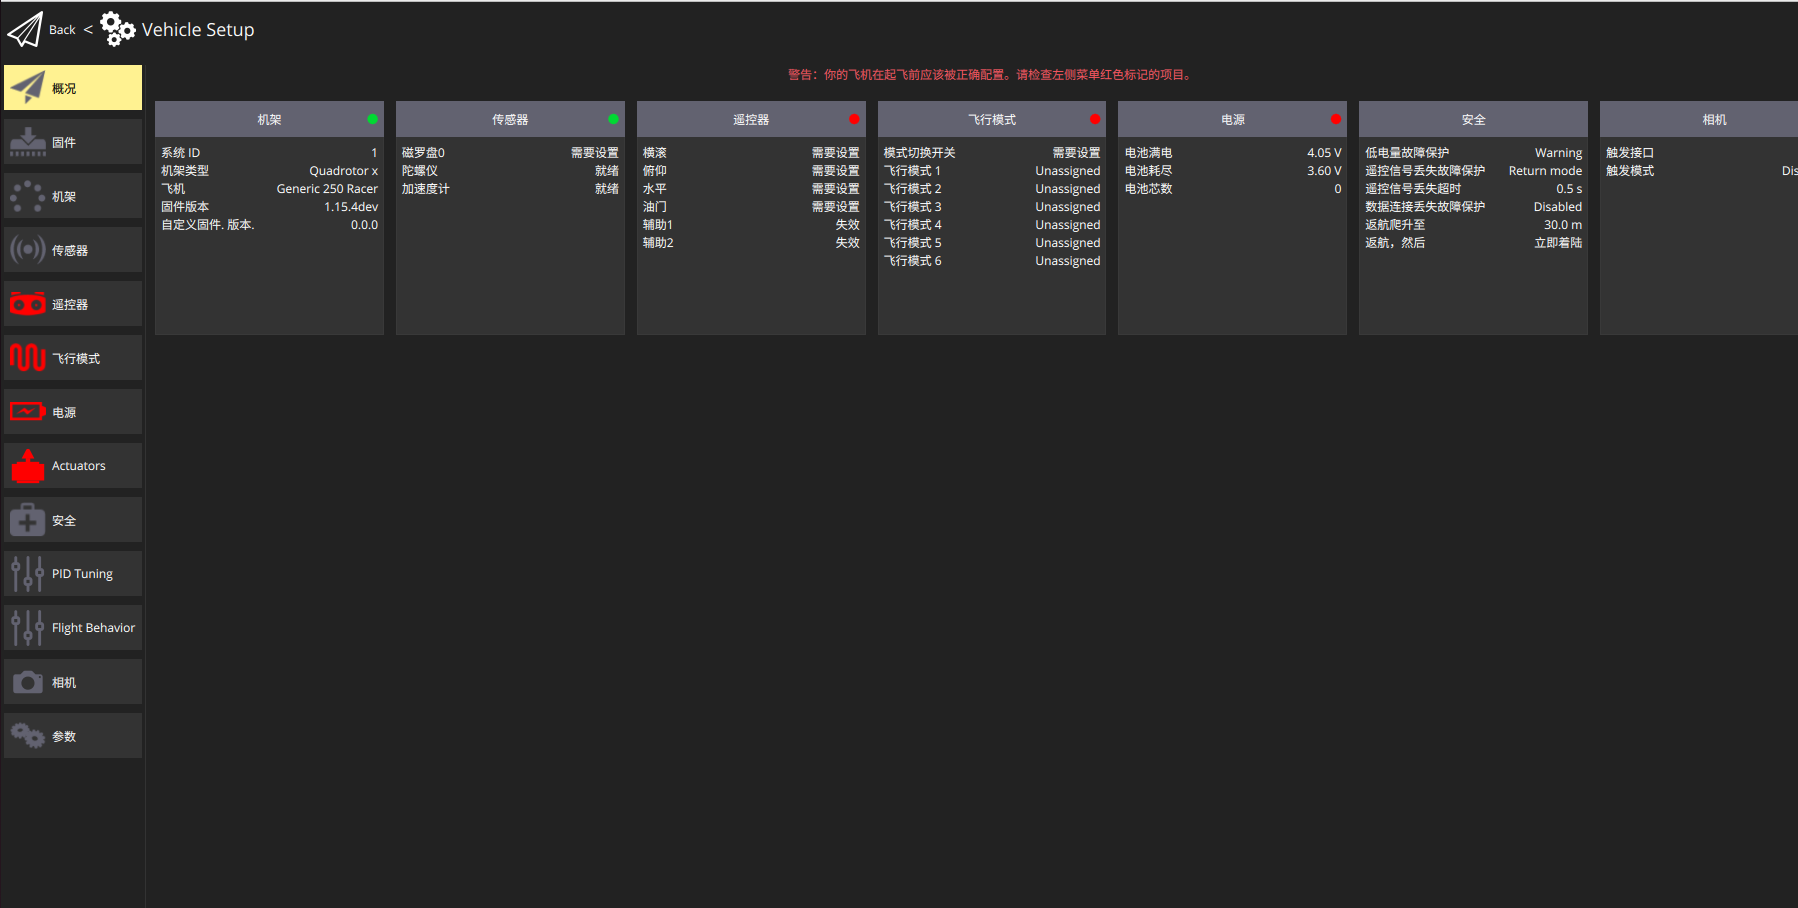Click the Generic 250 Racer value
This screenshot has width=1798, height=908.
coord(327,189)
